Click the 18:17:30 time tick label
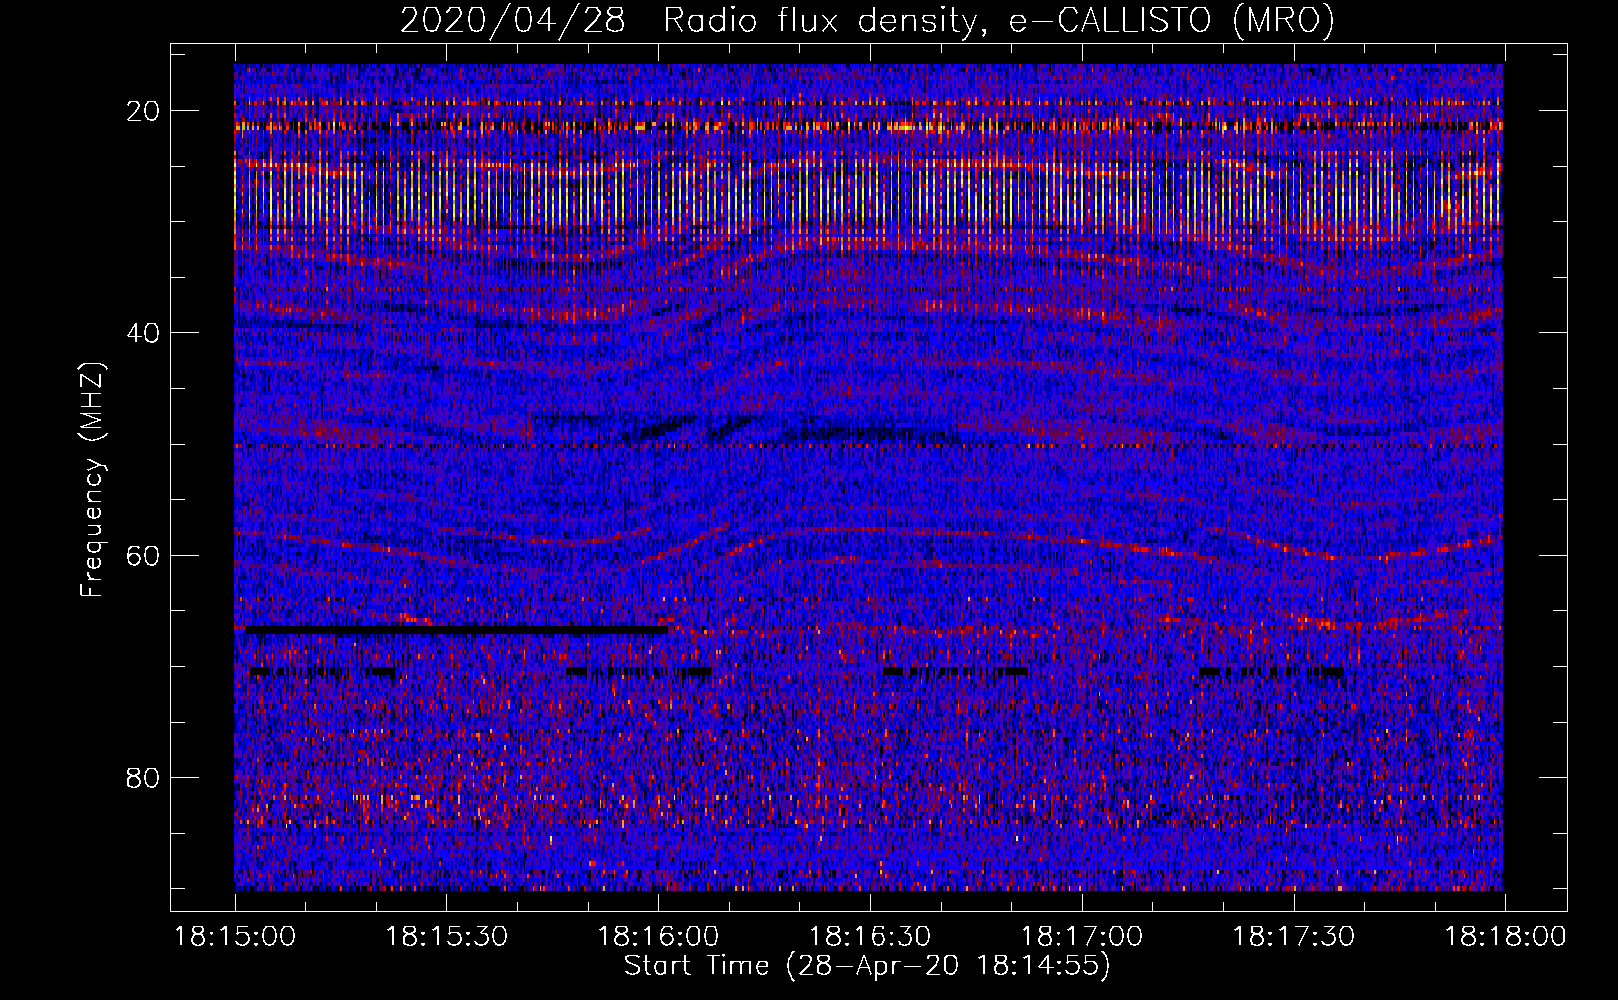This screenshot has height=1000, width=1618. 1293,937
